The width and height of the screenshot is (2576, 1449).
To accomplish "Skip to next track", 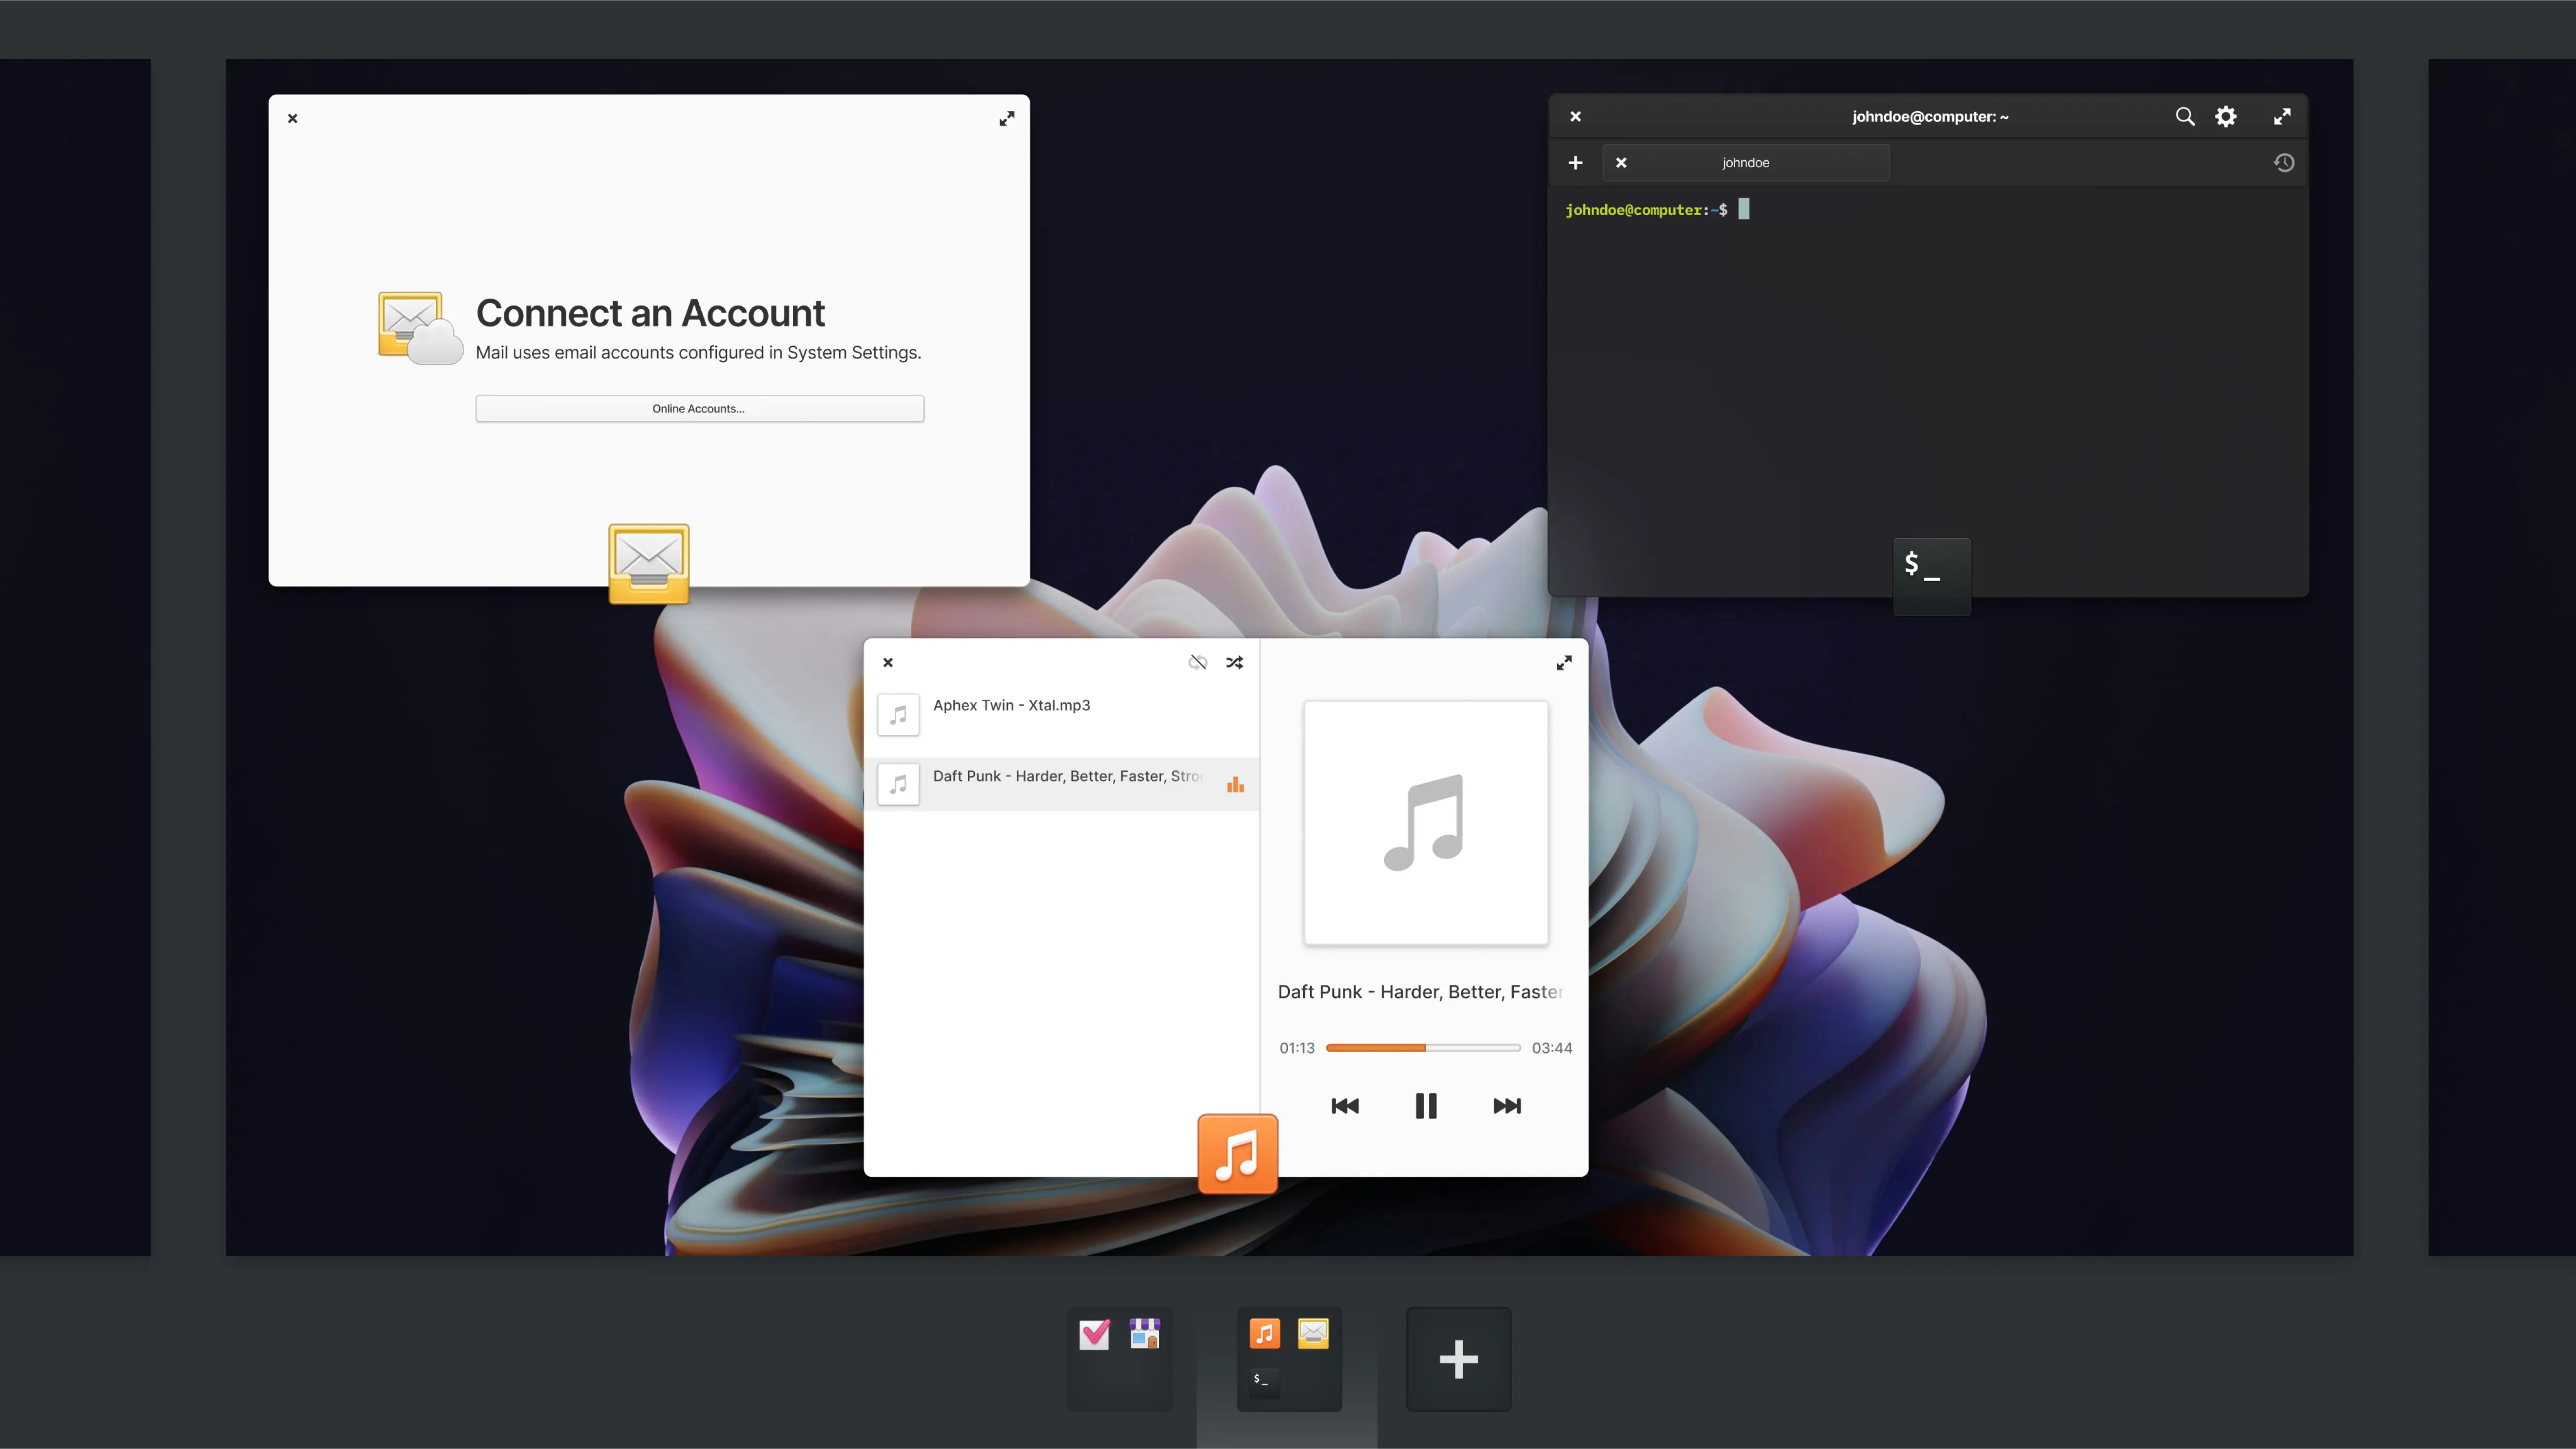I will [1506, 1105].
